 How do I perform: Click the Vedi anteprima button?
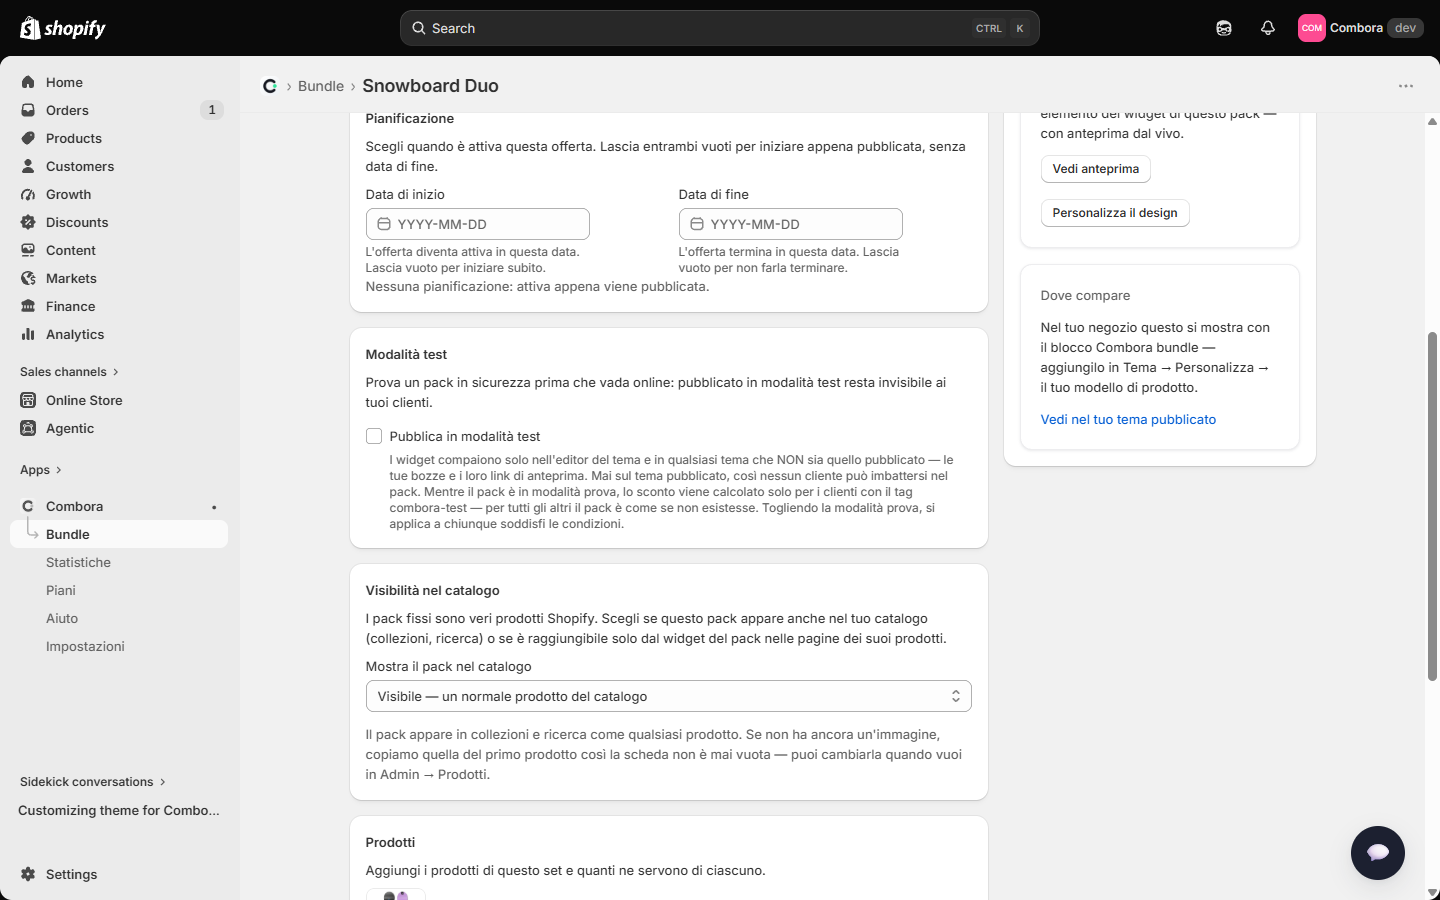tap(1096, 169)
